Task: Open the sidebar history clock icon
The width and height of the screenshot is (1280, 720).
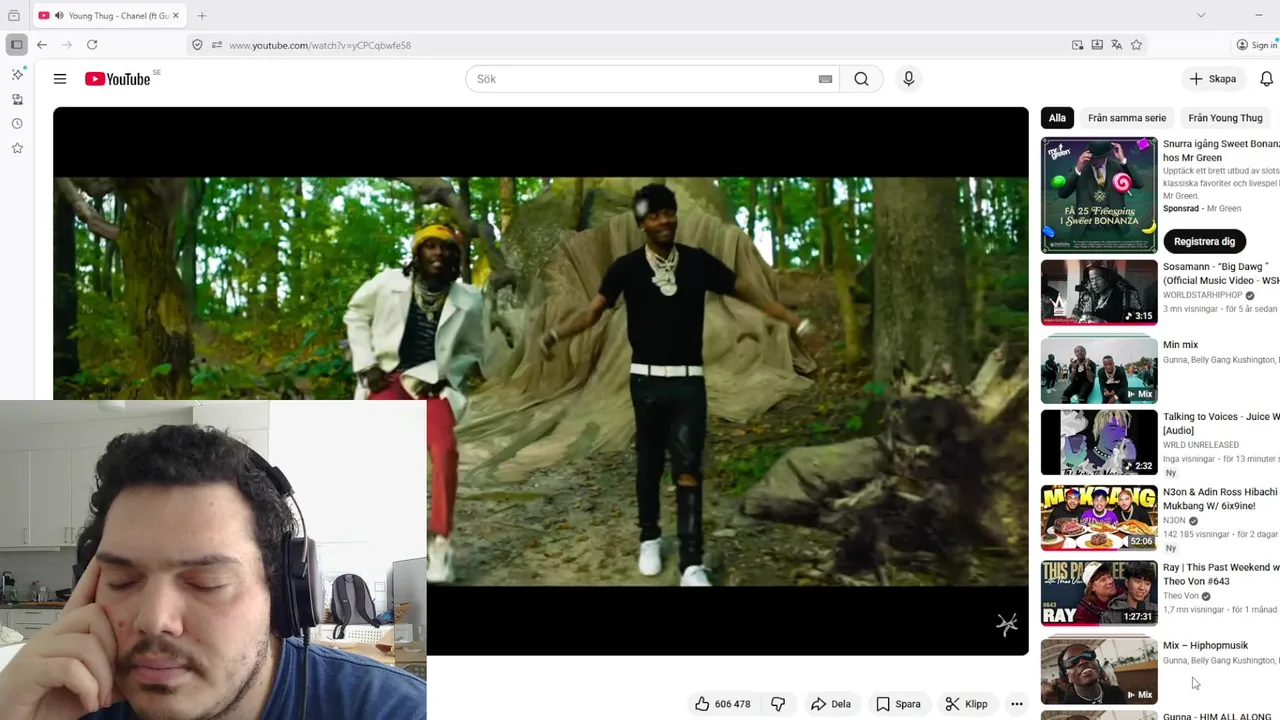Action: coord(17,124)
